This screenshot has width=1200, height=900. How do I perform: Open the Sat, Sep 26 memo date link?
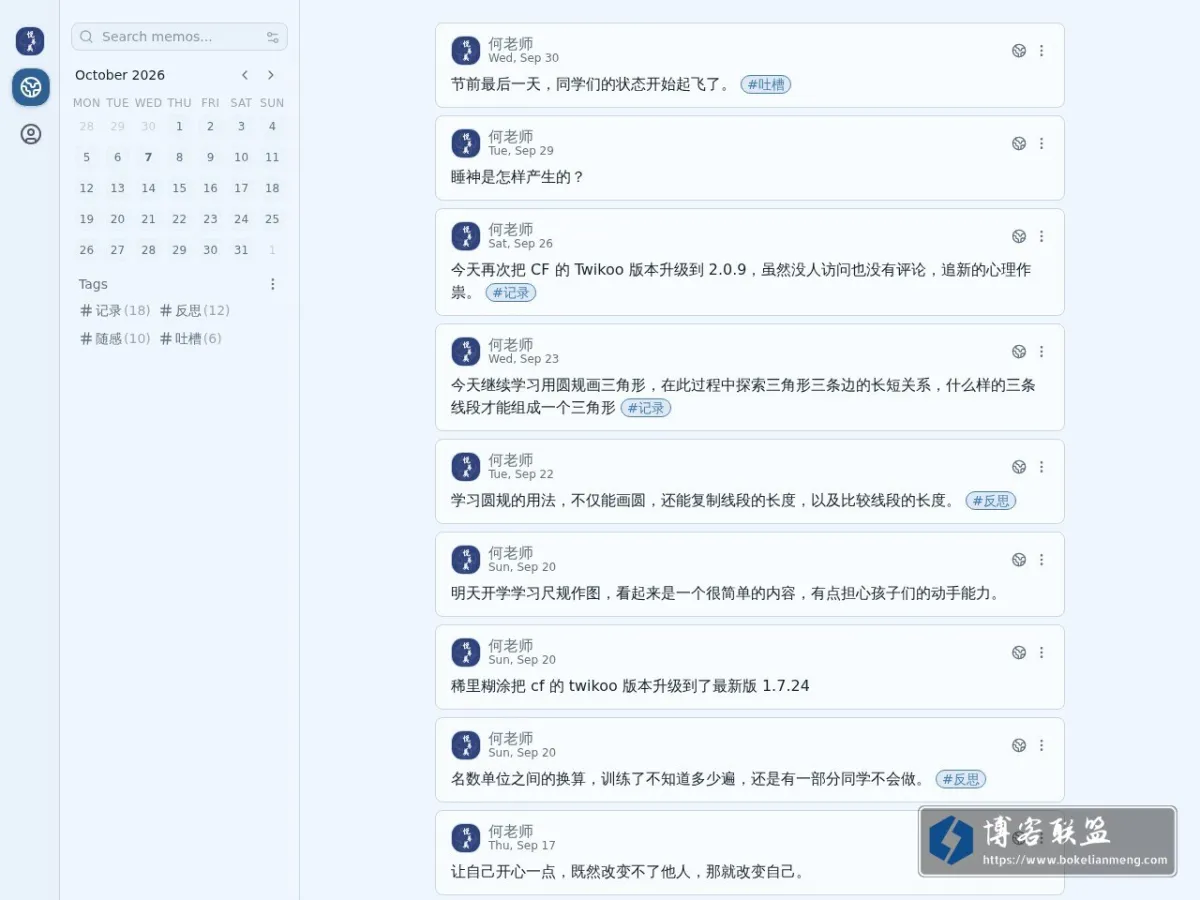click(x=520, y=244)
